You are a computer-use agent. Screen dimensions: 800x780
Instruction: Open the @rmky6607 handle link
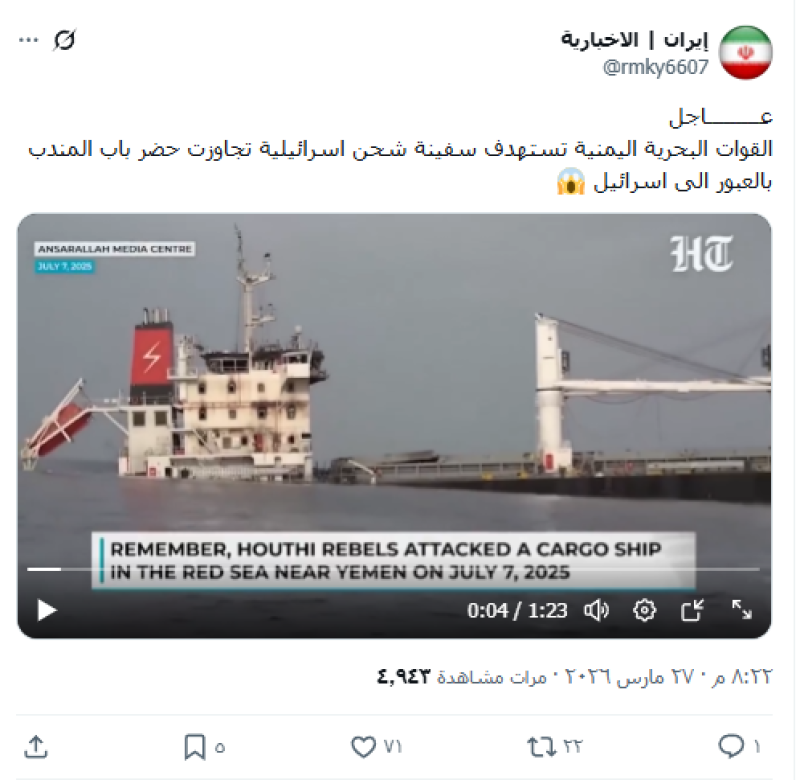(x=656, y=67)
